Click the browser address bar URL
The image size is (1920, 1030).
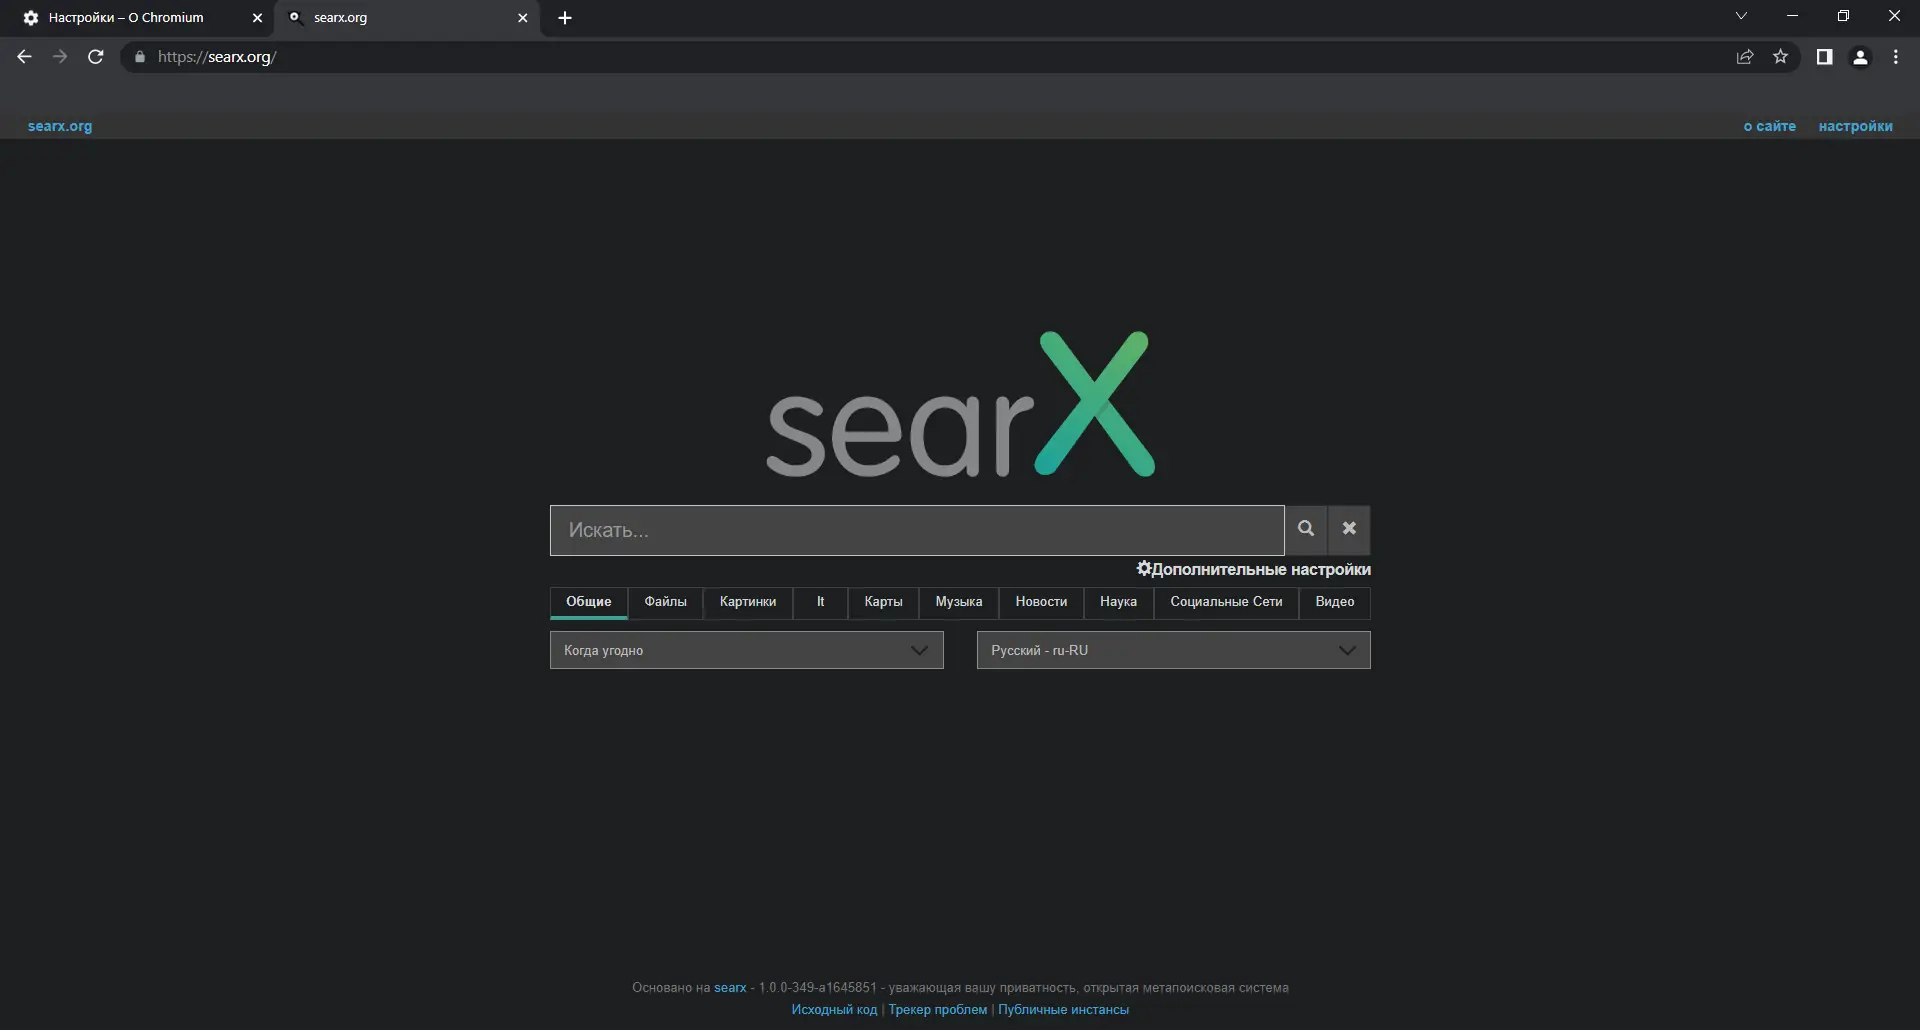point(217,57)
